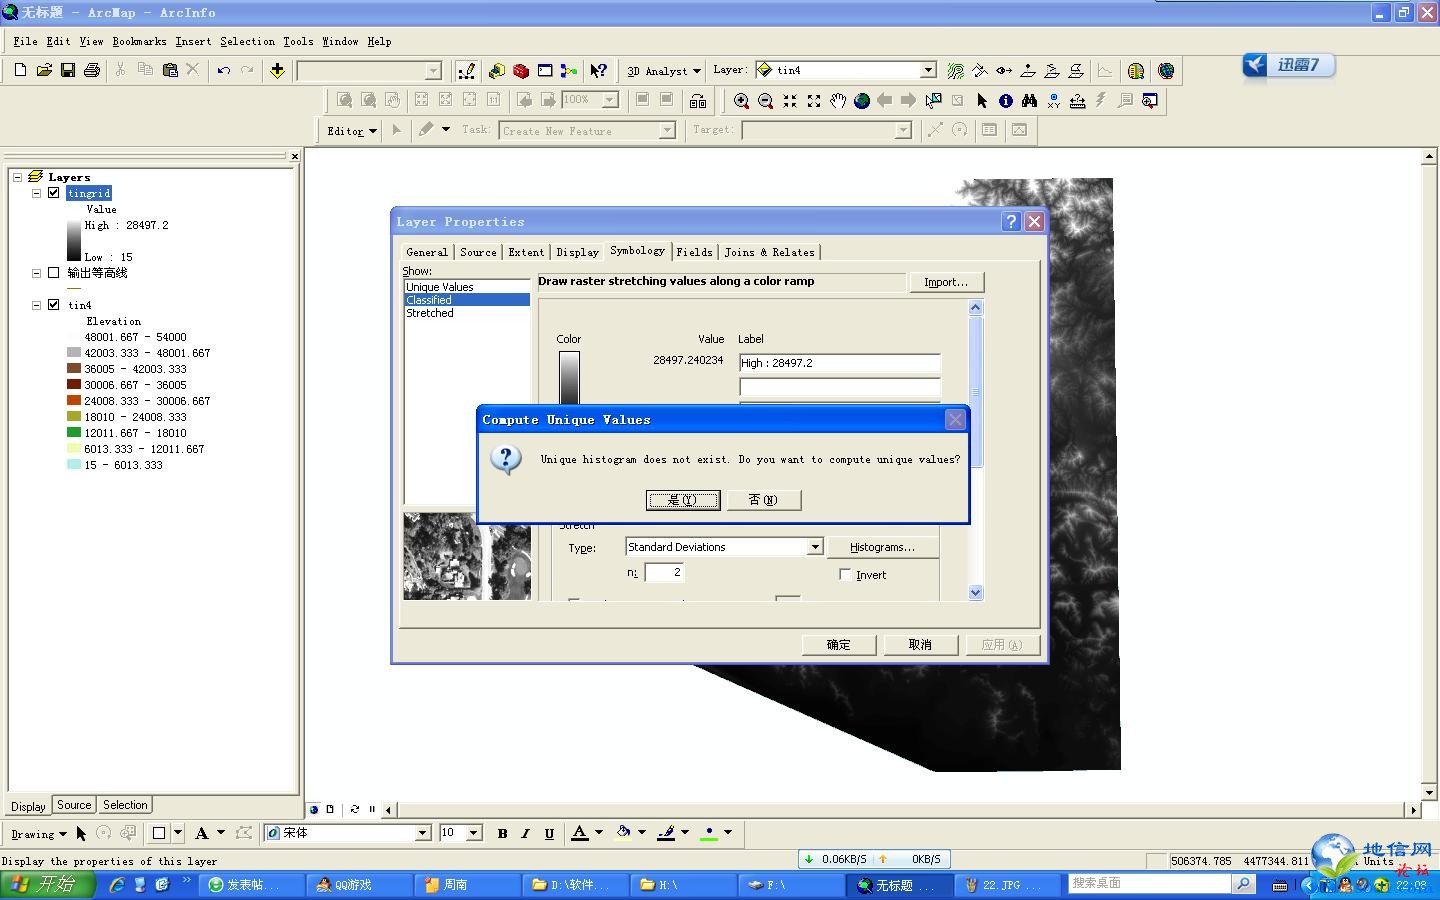
Task: Open the Layer tin4 dropdown
Action: [x=928, y=70]
